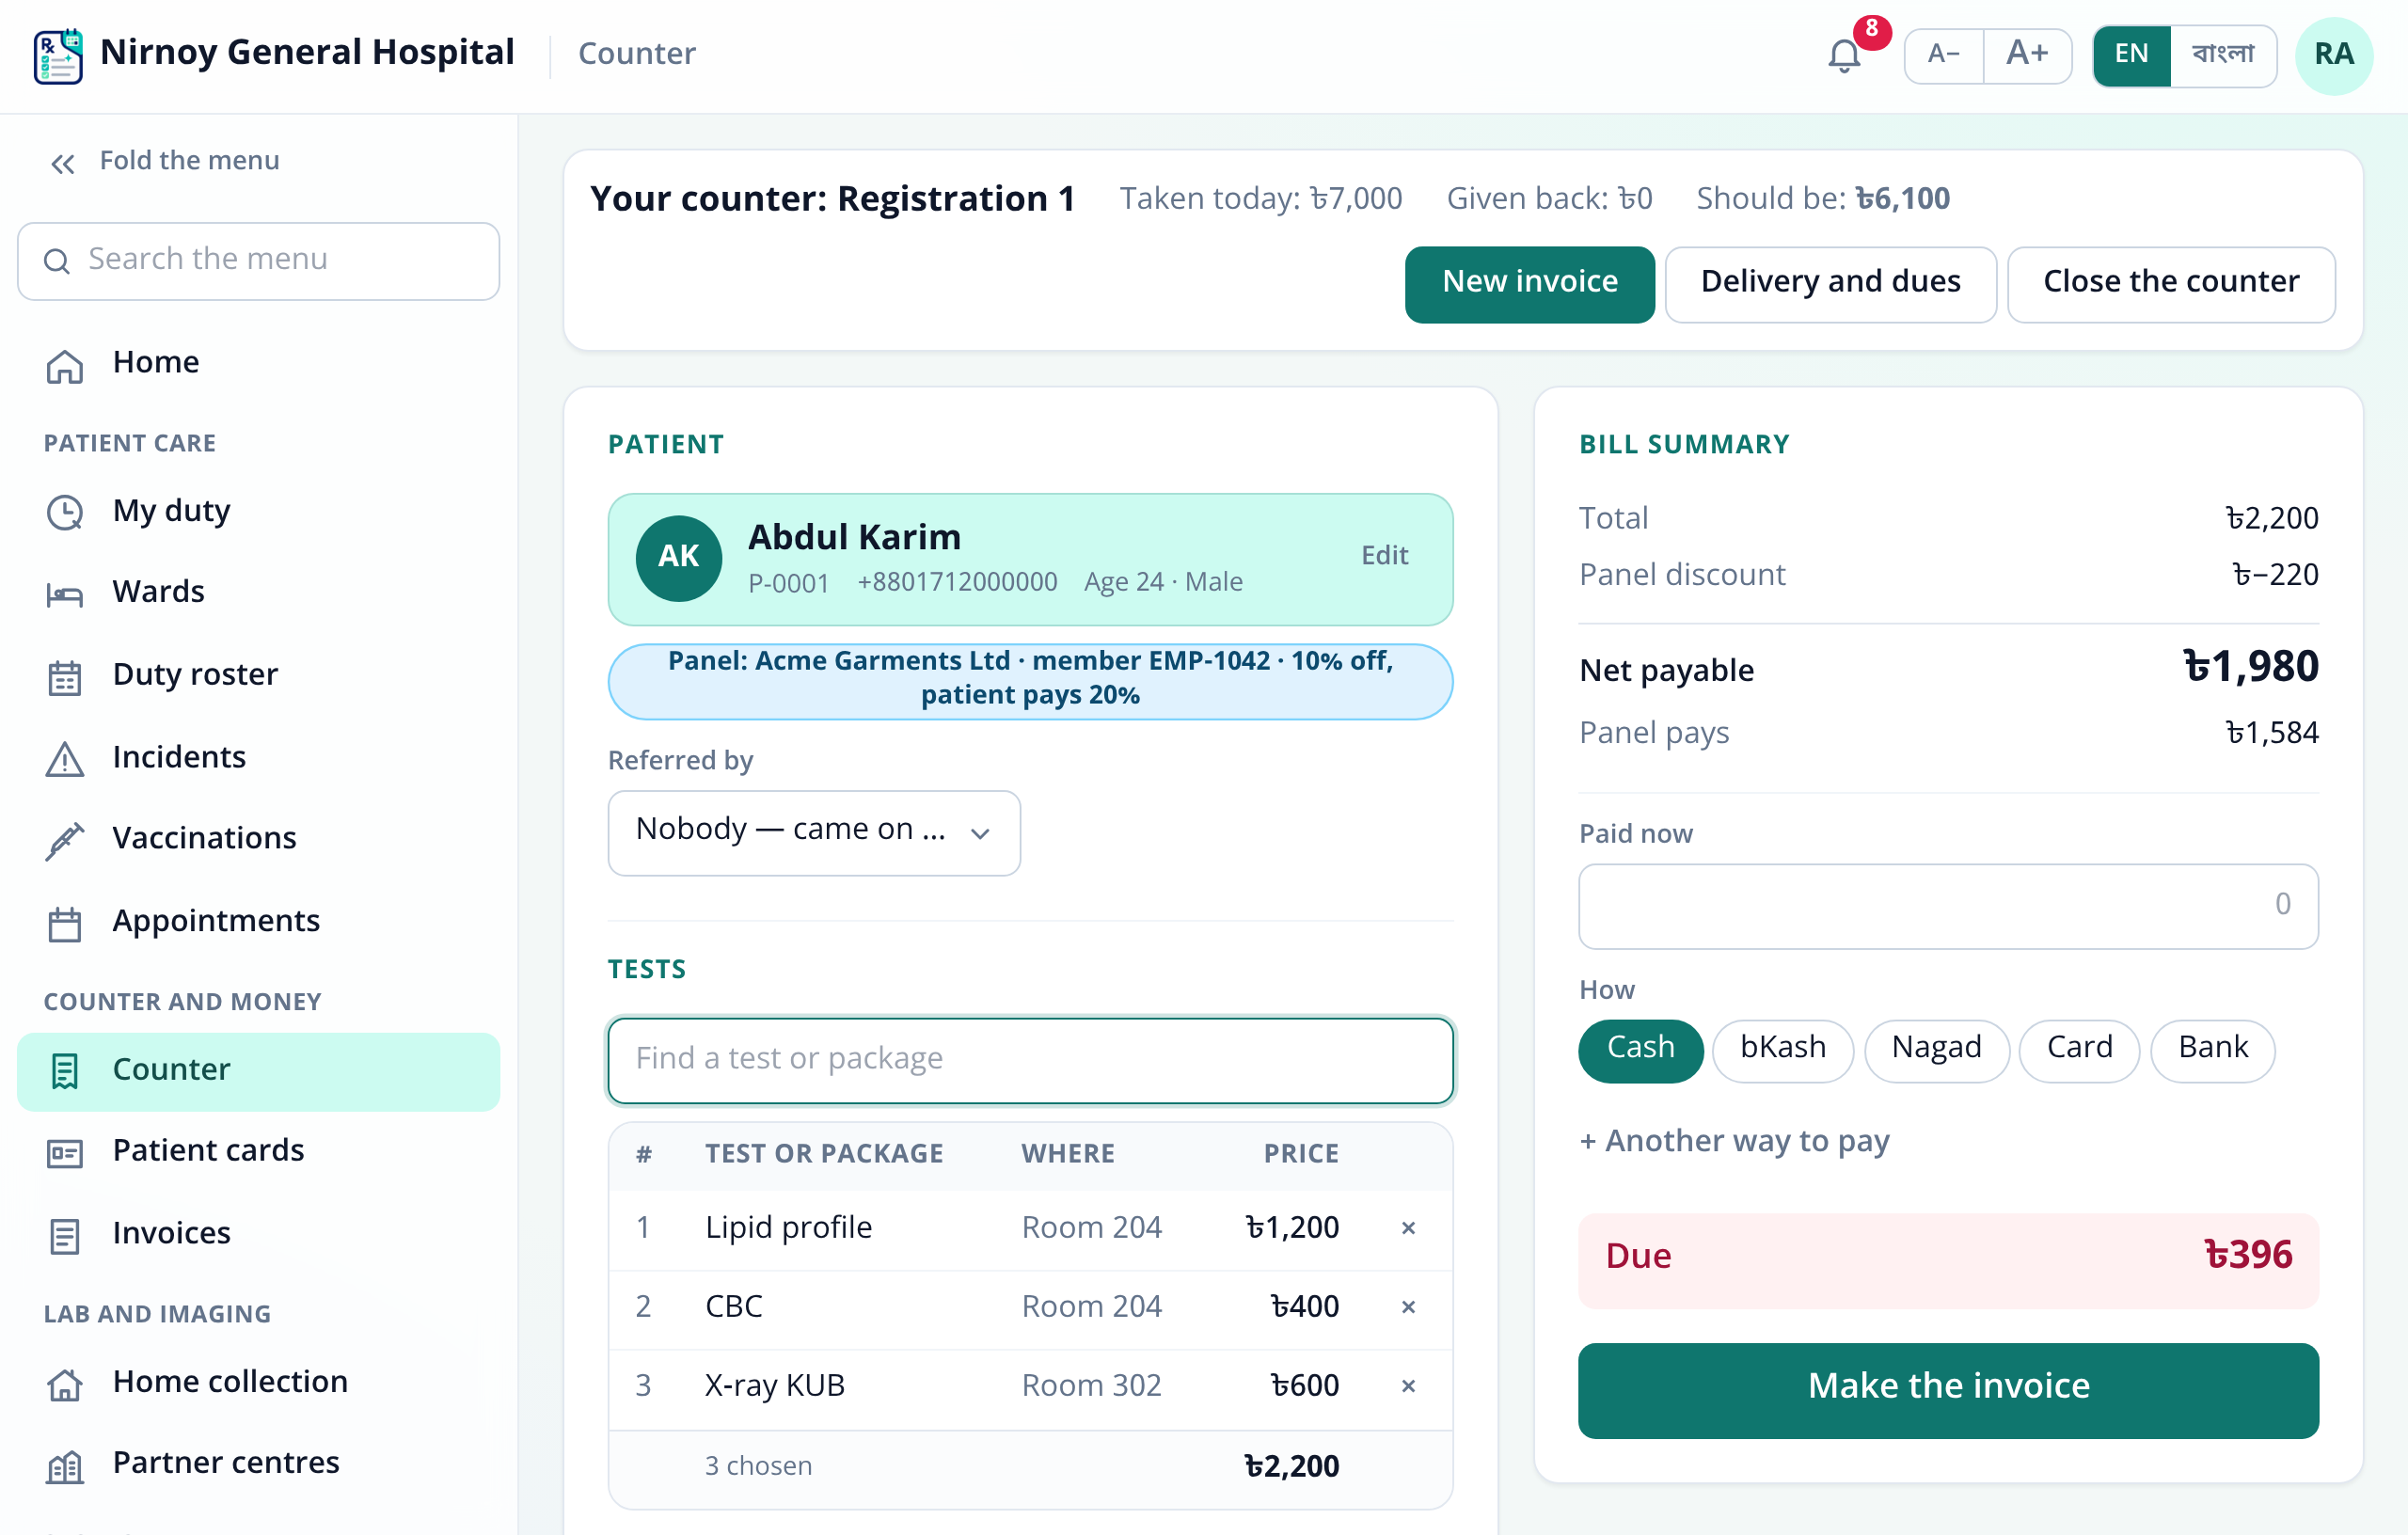Click the Vaccinations syringe icon

[x=65, y=841]
